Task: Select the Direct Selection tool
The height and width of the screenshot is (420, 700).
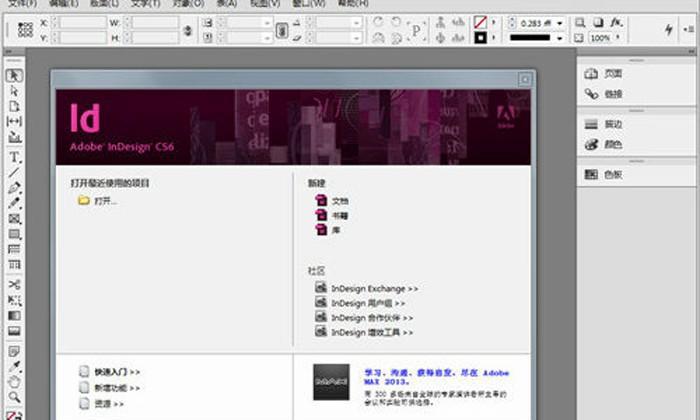Action: [x=14, y=91]
